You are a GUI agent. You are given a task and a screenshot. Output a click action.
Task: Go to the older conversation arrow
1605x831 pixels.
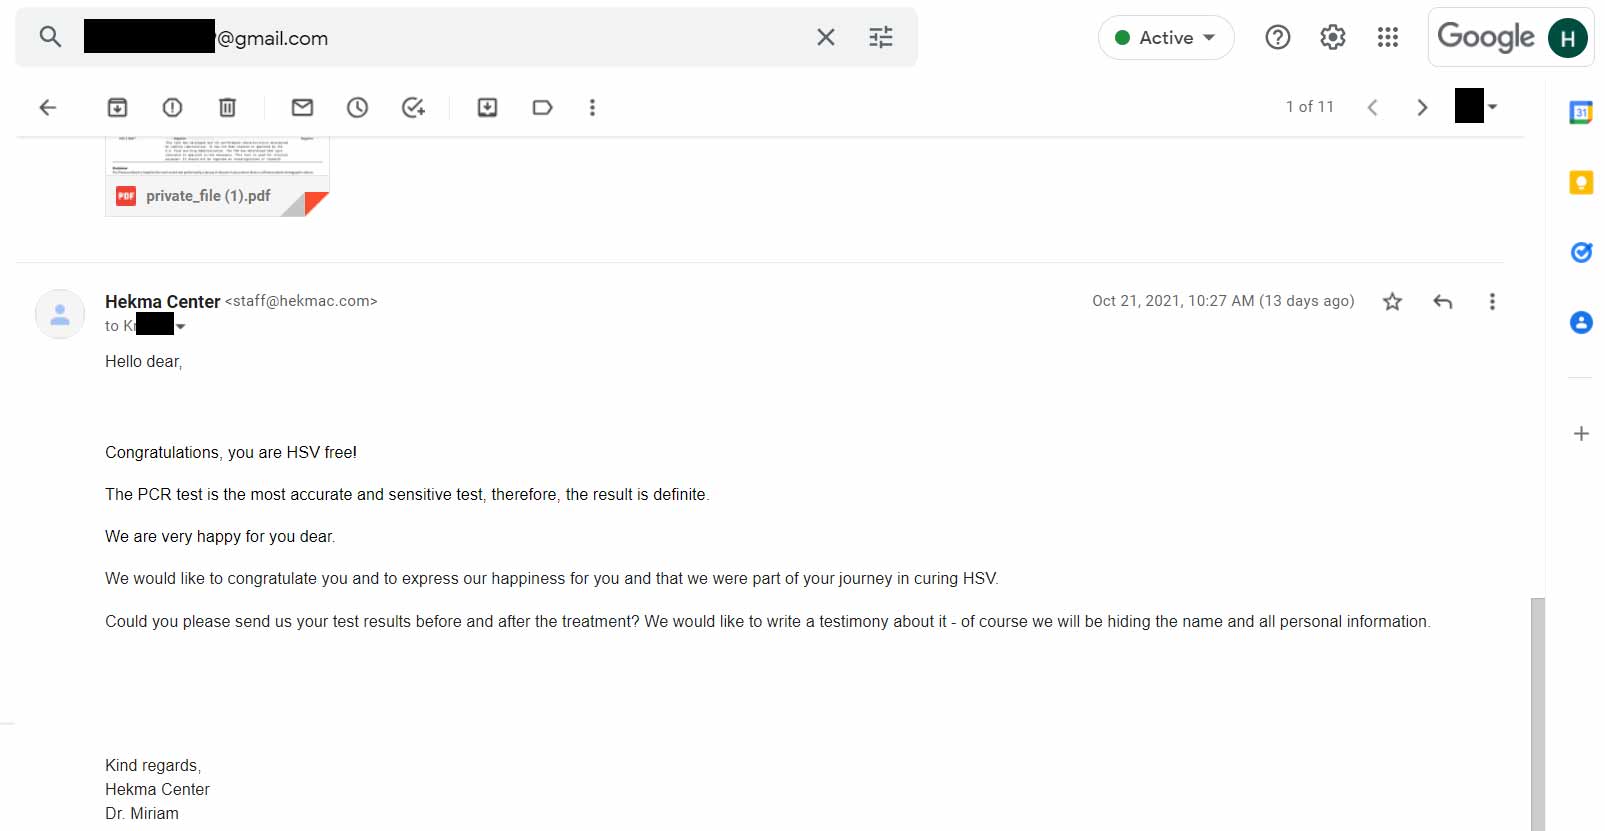(x=1422, y=107)
